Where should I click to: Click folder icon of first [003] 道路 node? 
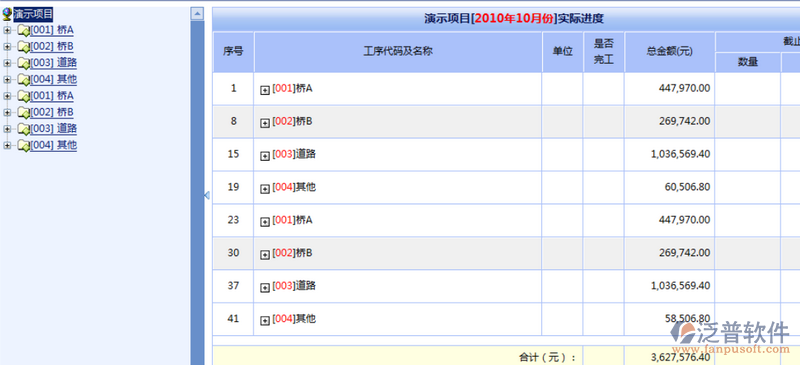pyautogui.click(x=24, y=63)
